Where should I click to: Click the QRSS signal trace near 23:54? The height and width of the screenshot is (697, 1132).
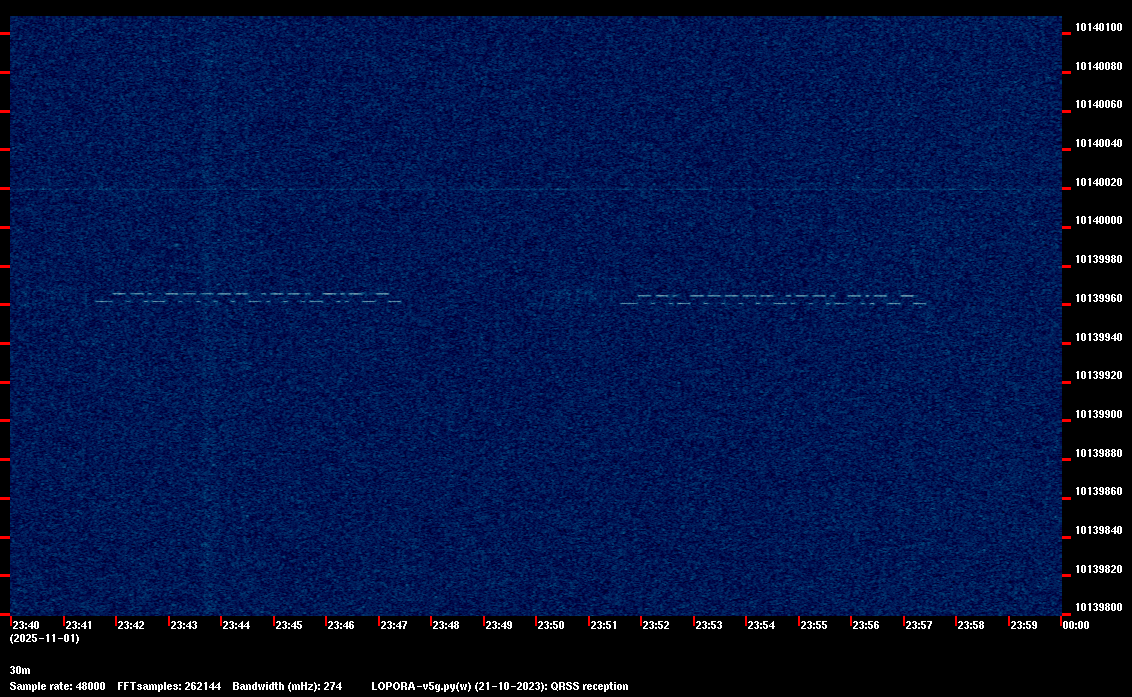[x=773, y=300]
